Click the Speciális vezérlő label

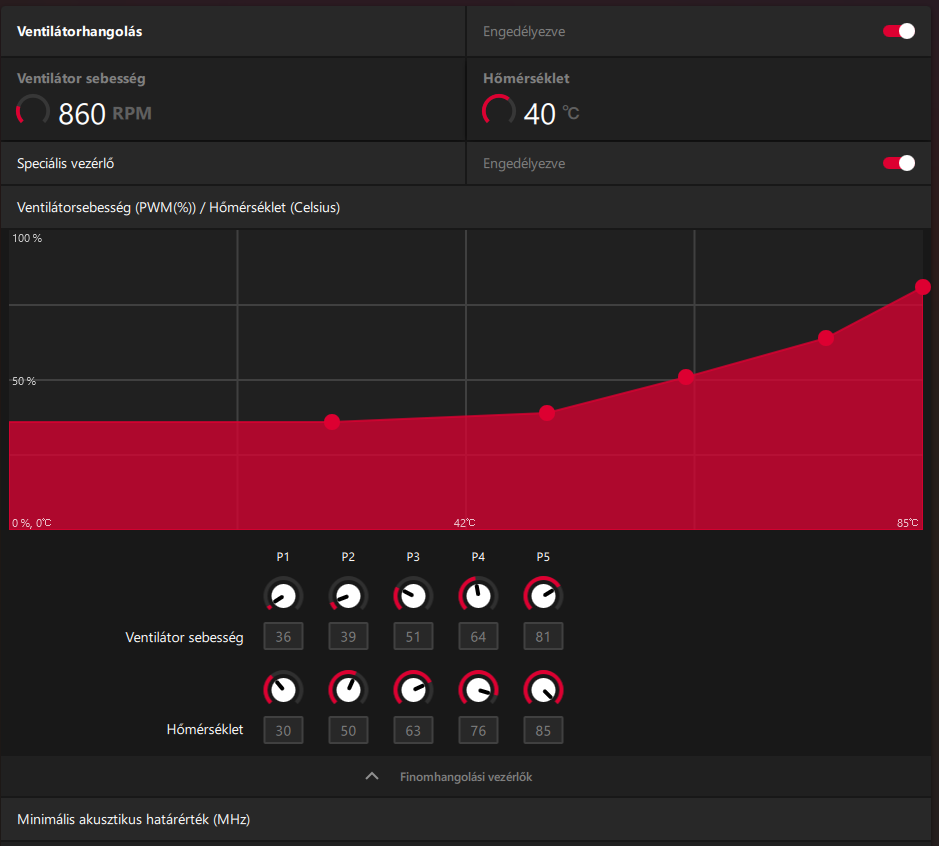point(65,163)
